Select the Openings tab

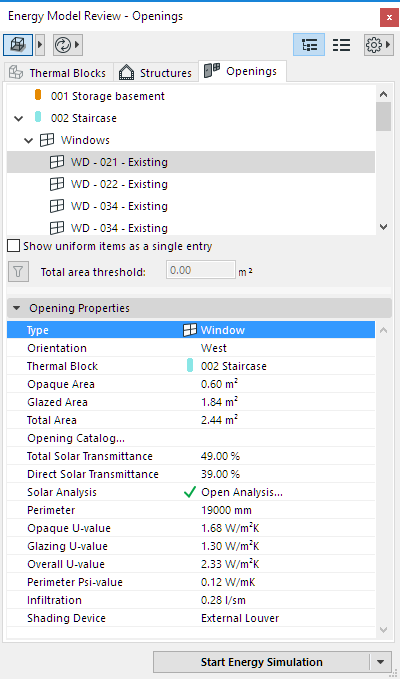(x=242, y=71)
